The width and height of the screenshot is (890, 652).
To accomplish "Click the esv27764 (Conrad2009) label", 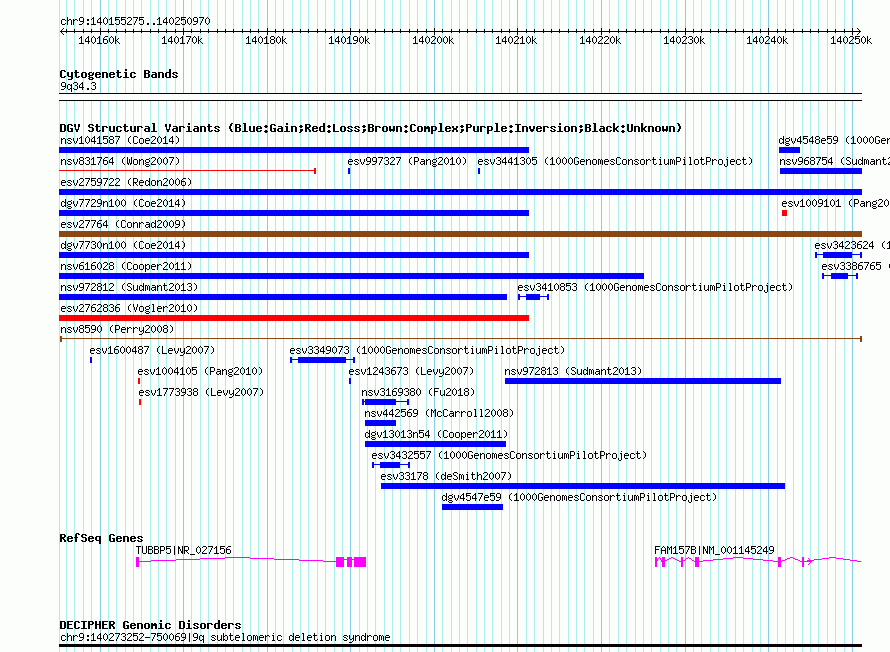I will coord(123,224).
